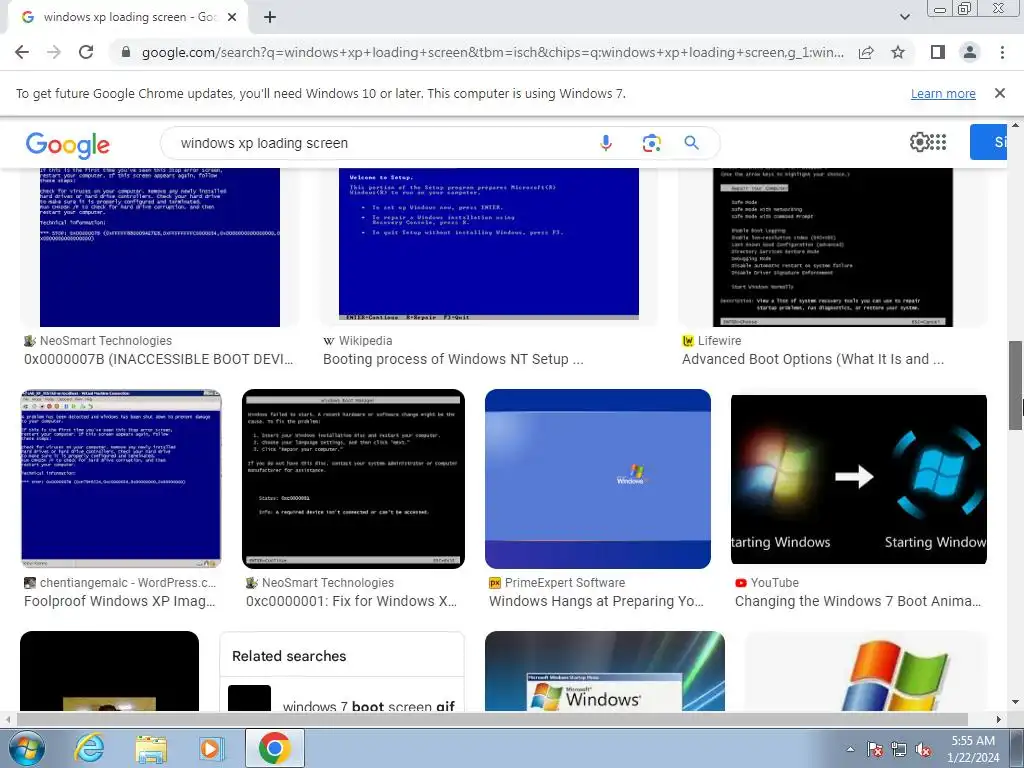Click the horizontal scrollbar track

tap(503, 719)
